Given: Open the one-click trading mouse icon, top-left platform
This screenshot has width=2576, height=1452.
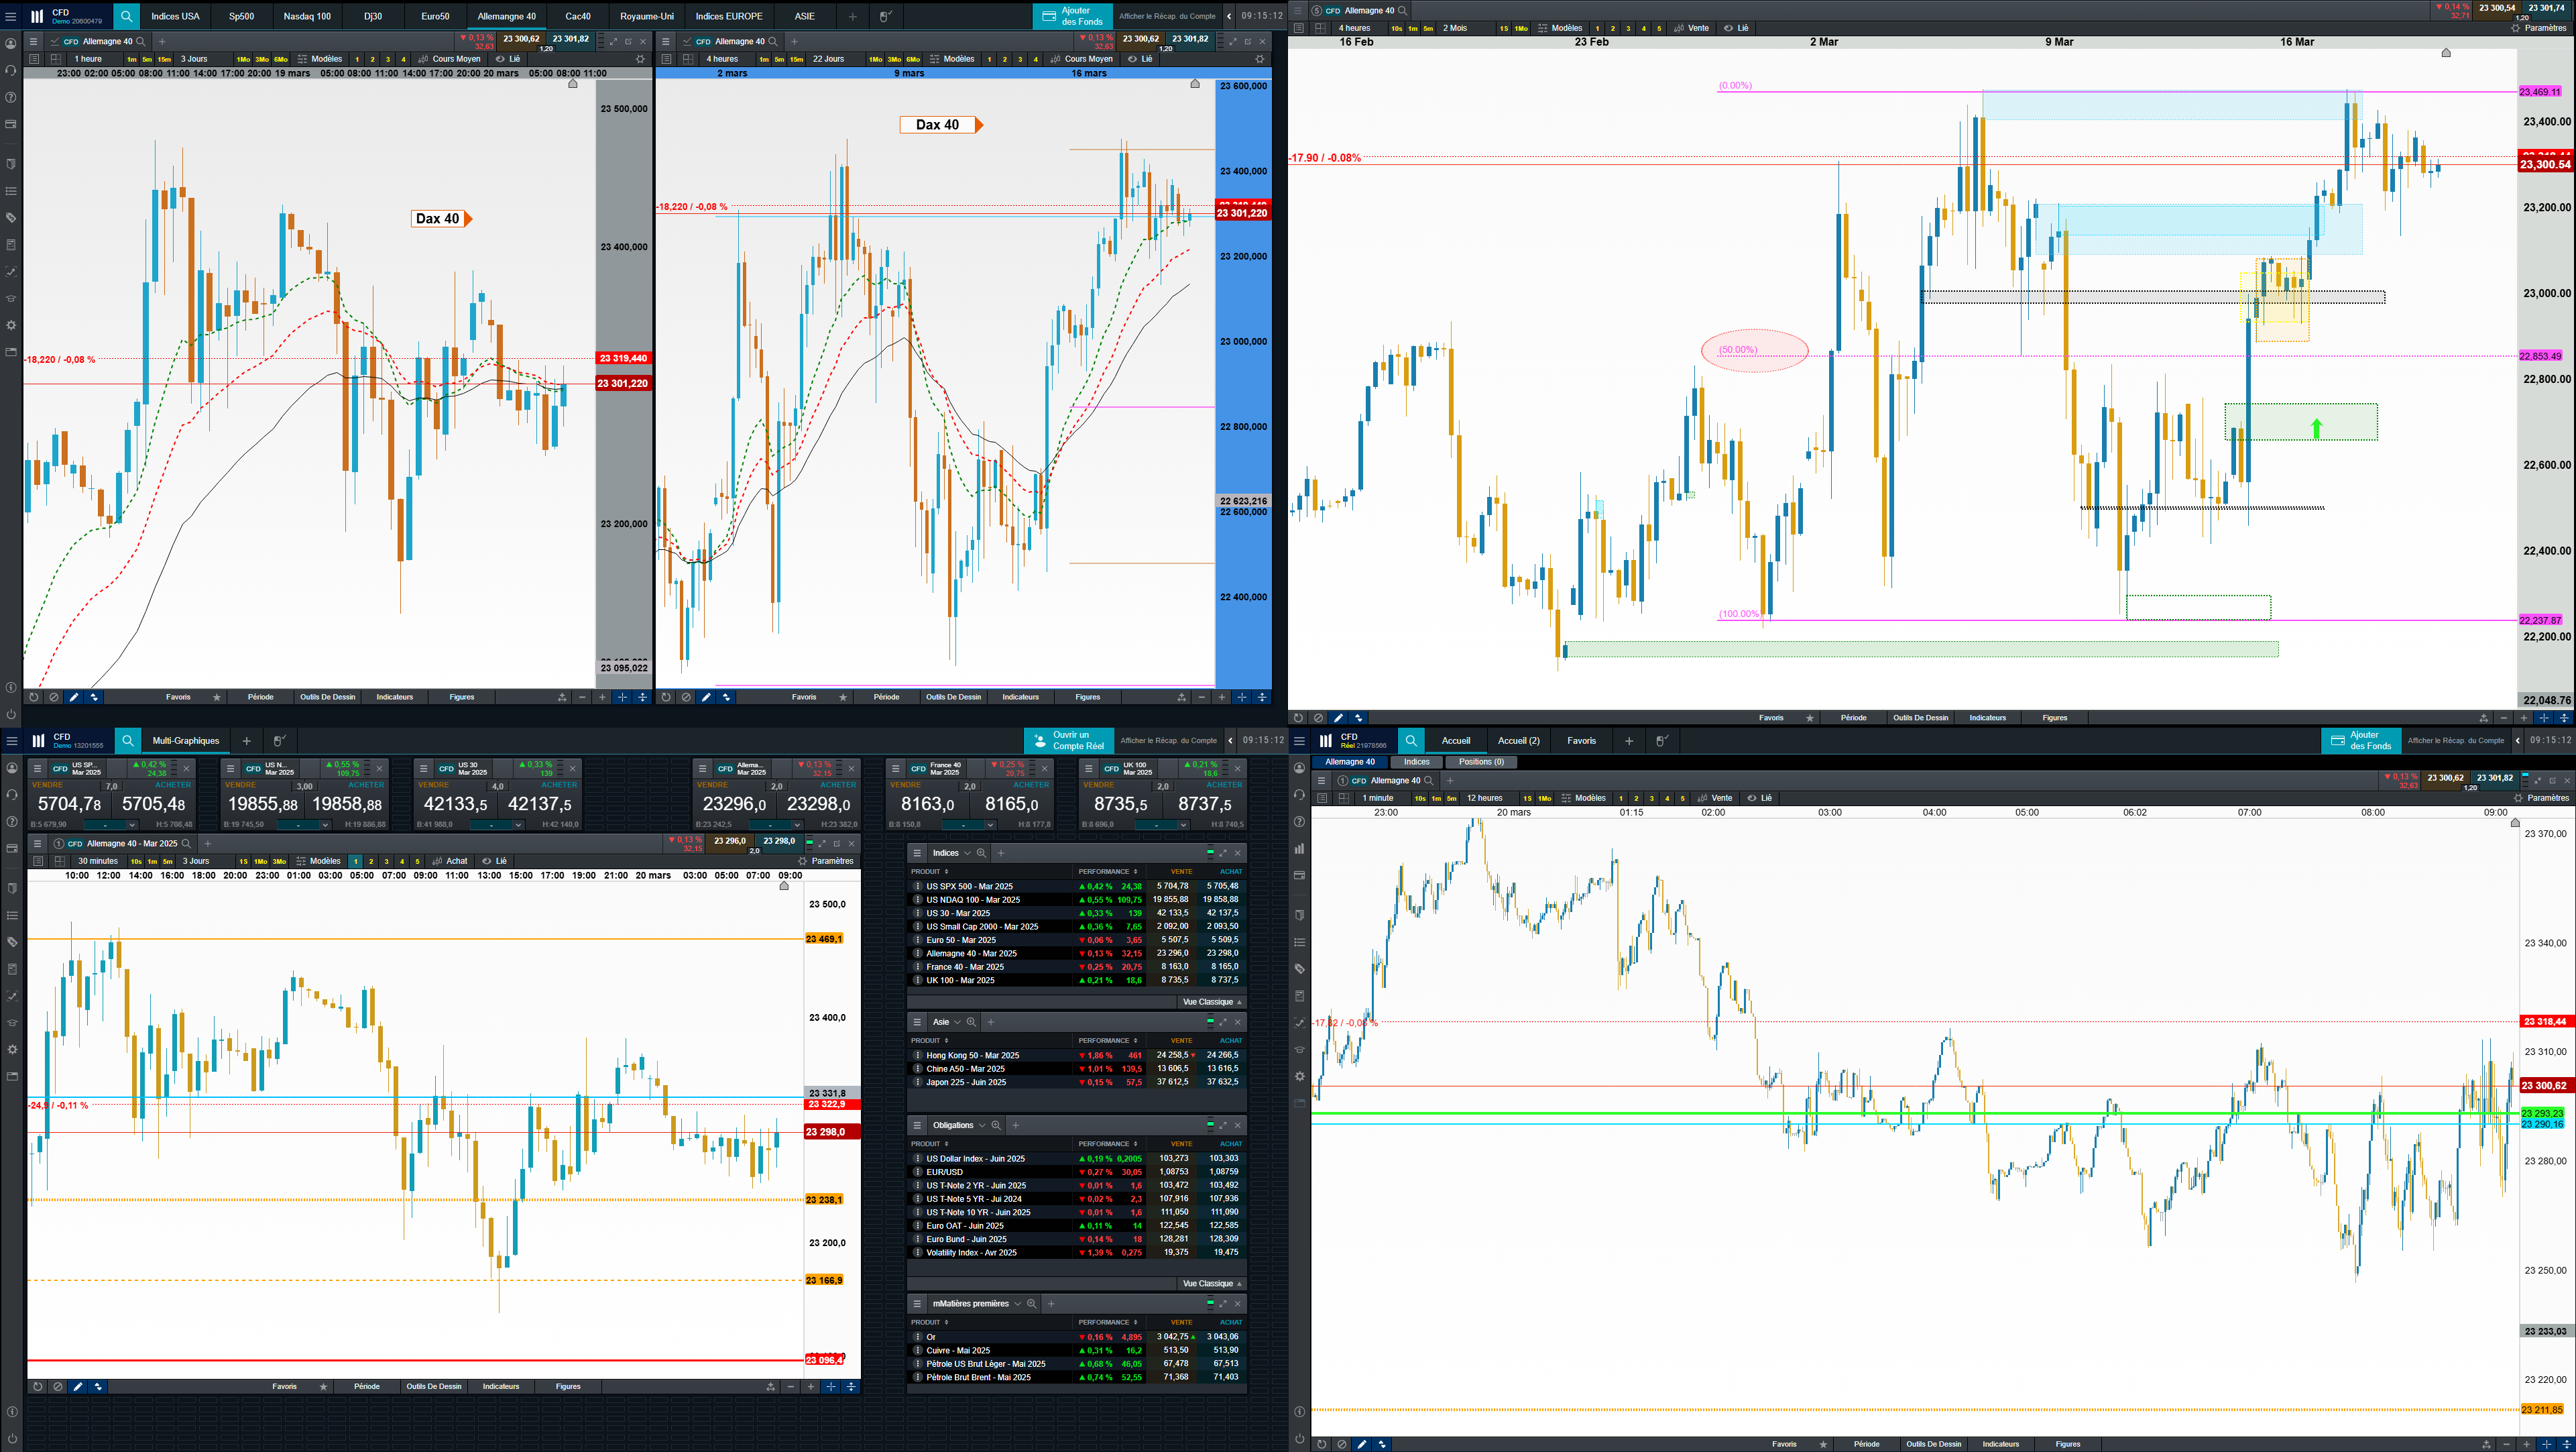Looking at the screenshot, I should pyautogui.click(x=885, y=16).
